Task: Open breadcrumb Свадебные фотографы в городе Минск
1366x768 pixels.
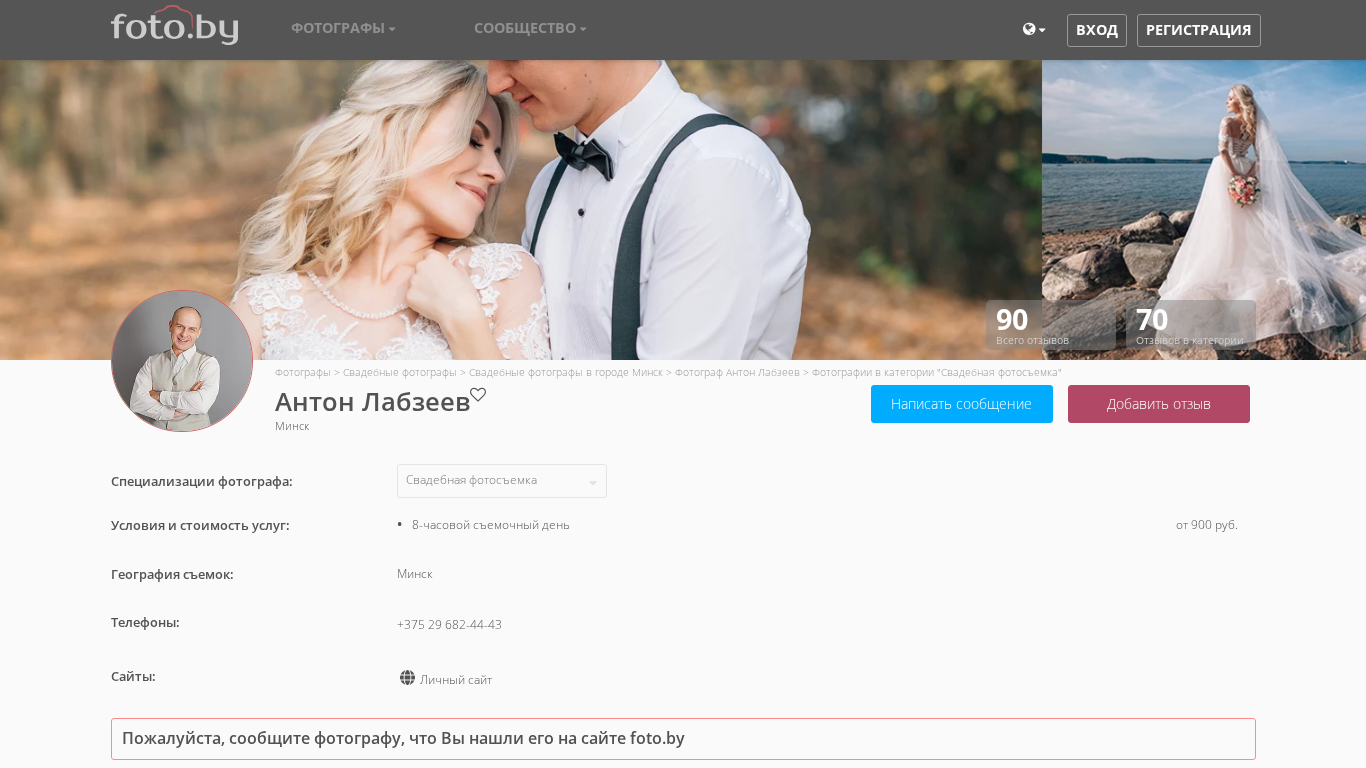Action: [565, 373]
